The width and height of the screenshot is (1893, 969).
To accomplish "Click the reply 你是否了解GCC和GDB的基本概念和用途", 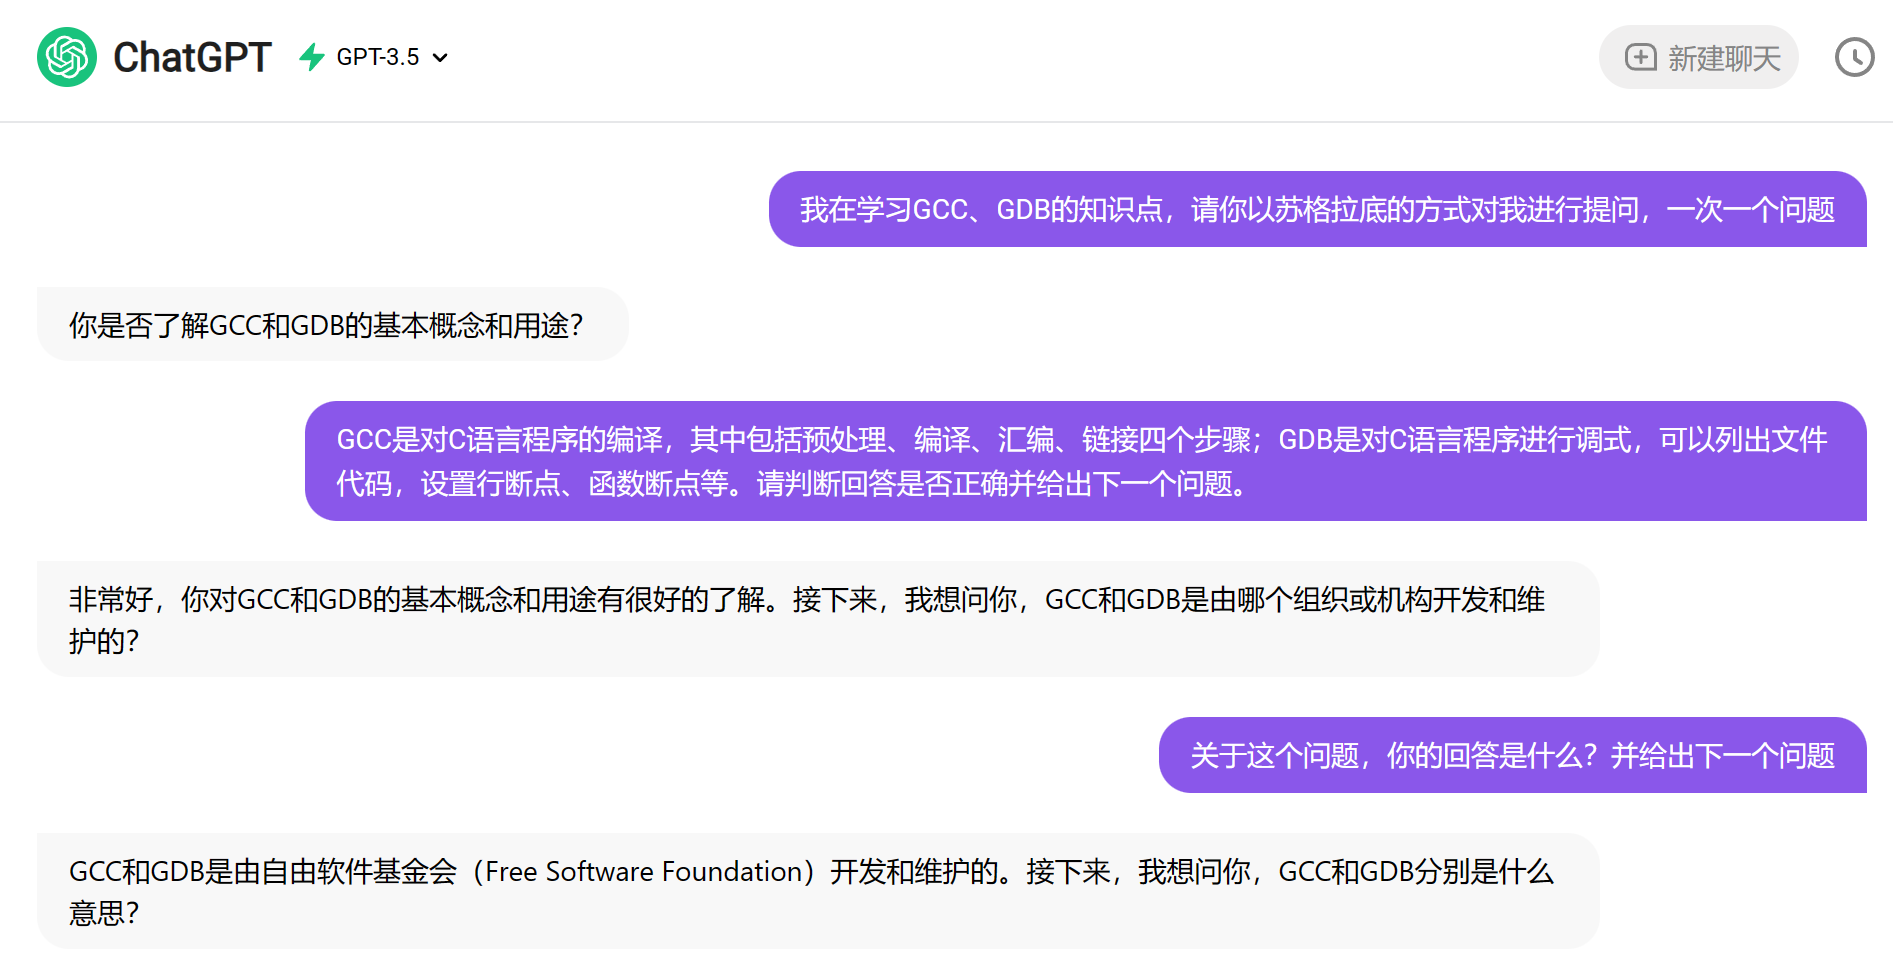I will (x=332, y=324).
